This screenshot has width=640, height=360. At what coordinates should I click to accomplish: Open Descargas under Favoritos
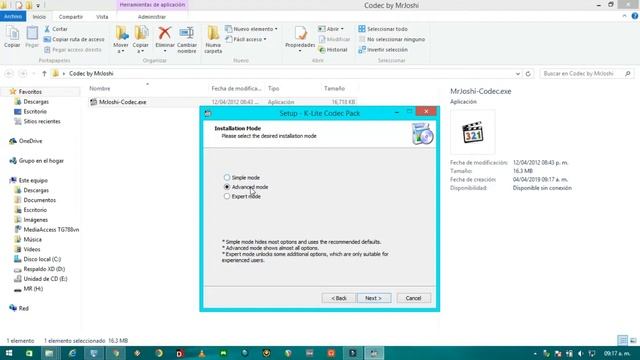(x=36, y=102)
